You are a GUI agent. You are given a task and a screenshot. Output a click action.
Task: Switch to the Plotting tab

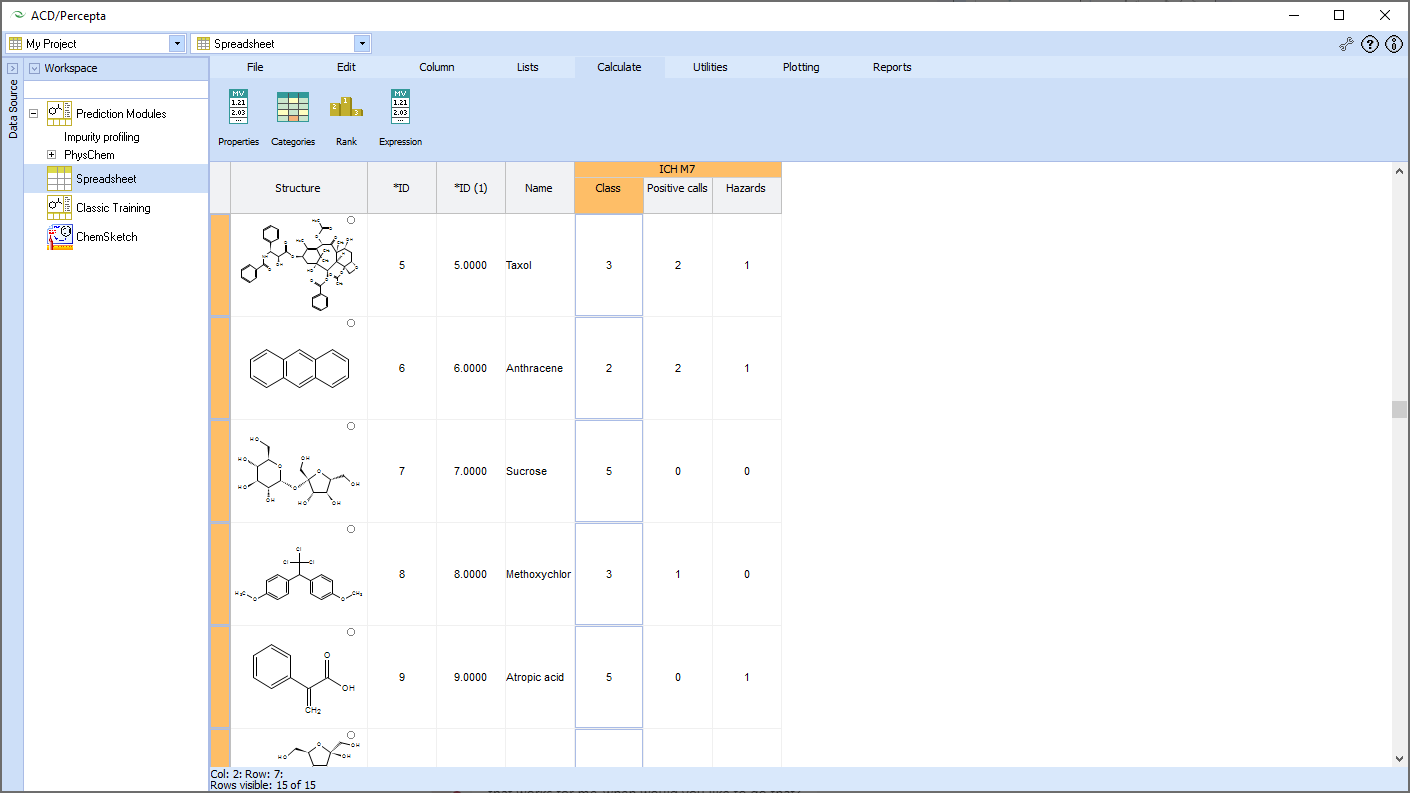click(x=800, y=67)
